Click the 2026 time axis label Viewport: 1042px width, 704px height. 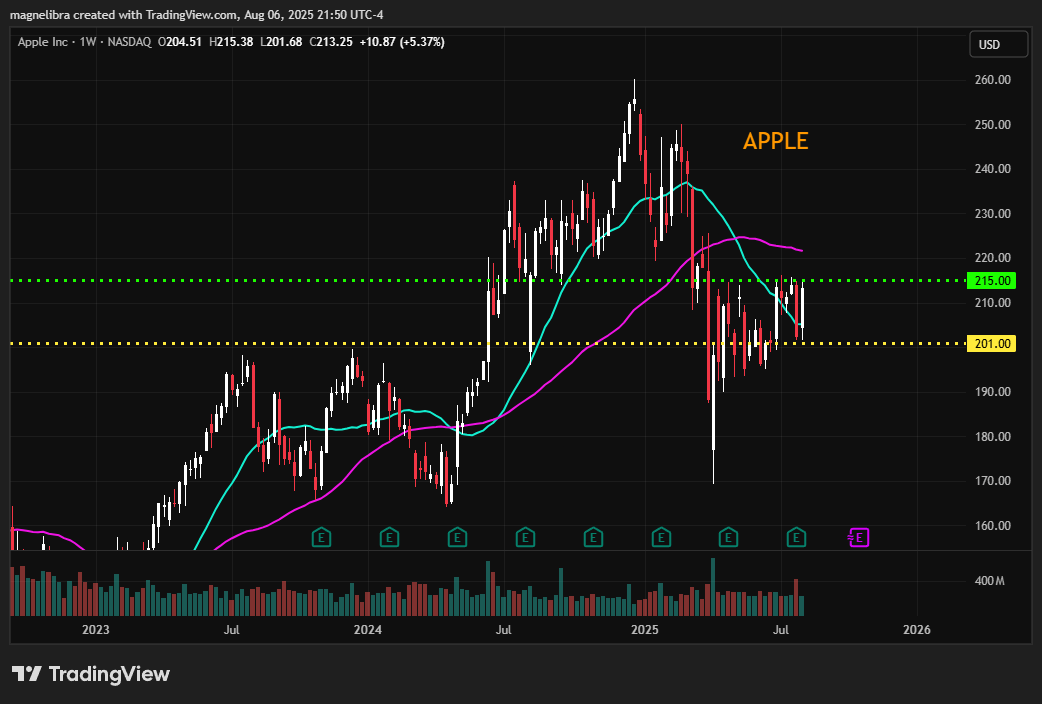coord(916,630)
